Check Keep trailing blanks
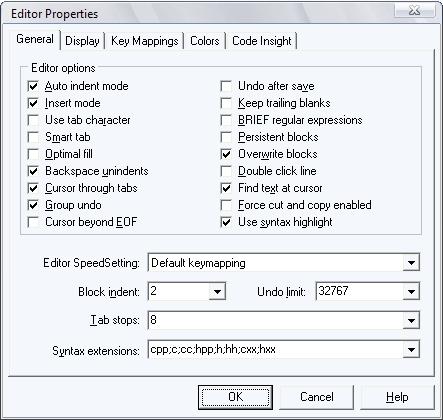This screenshot has width=443, height=420. tap(226, 103)
